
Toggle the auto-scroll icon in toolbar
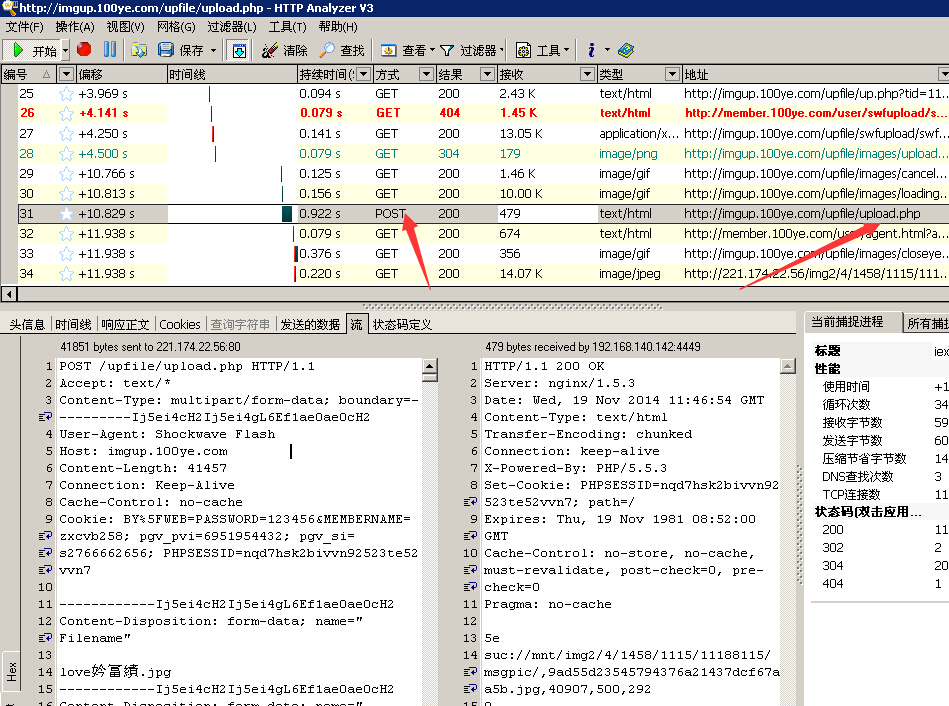(239, 50)
